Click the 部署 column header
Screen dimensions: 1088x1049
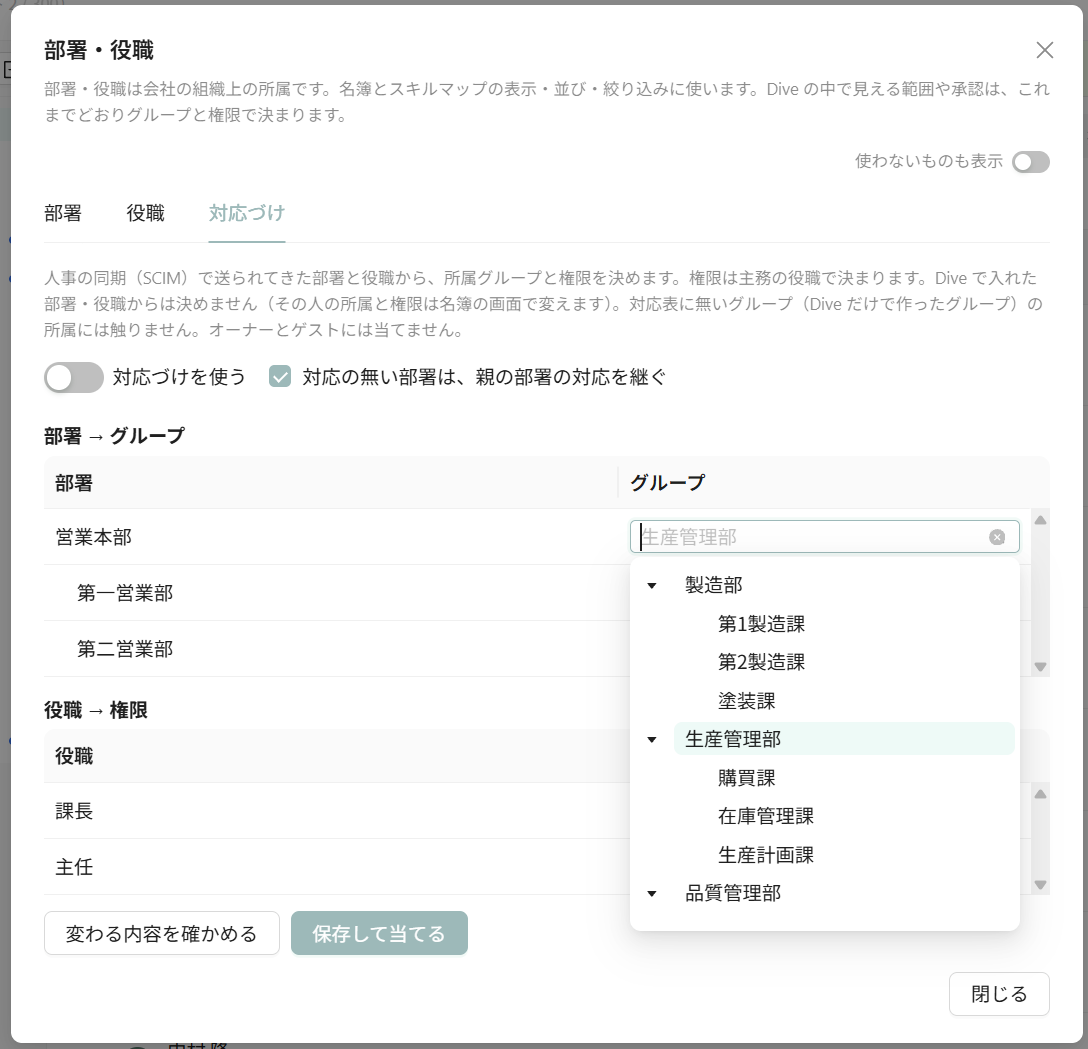(331, 483)
